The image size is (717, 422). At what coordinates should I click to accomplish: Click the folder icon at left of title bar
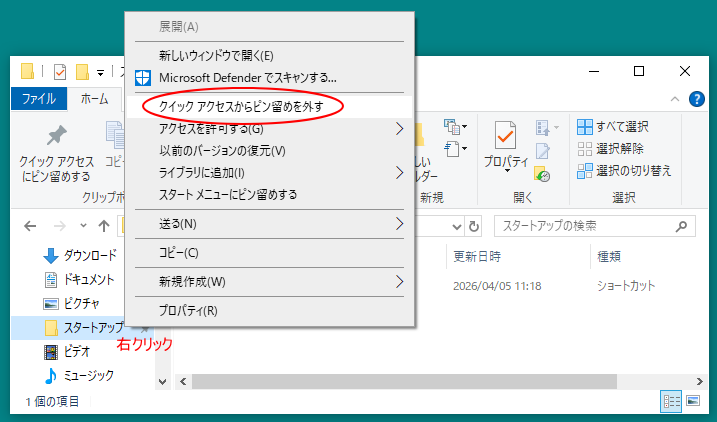coord(27,72)
